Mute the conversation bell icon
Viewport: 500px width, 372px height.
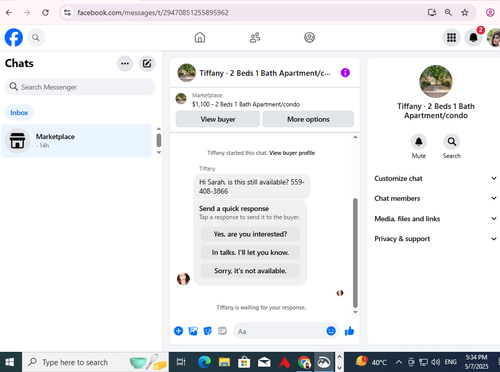[419, 142]
